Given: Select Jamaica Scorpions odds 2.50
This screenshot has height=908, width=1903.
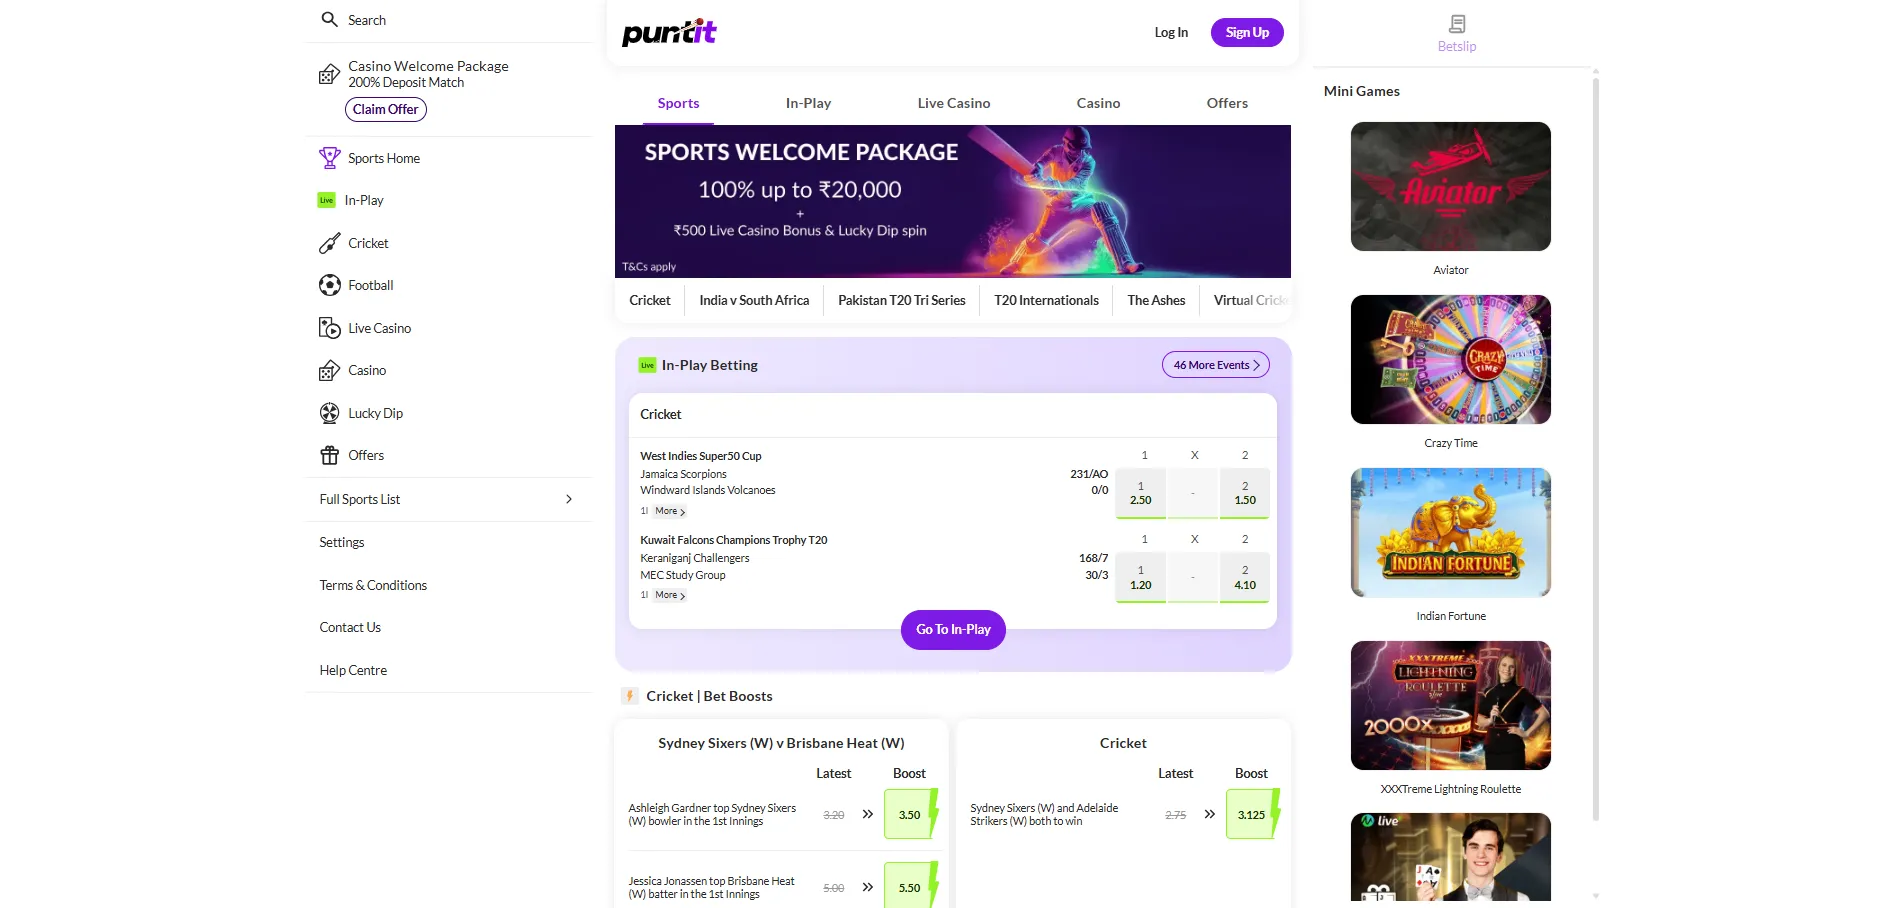Looking at the screenshot, I should pyautogui.click(x=1140, y=493).
